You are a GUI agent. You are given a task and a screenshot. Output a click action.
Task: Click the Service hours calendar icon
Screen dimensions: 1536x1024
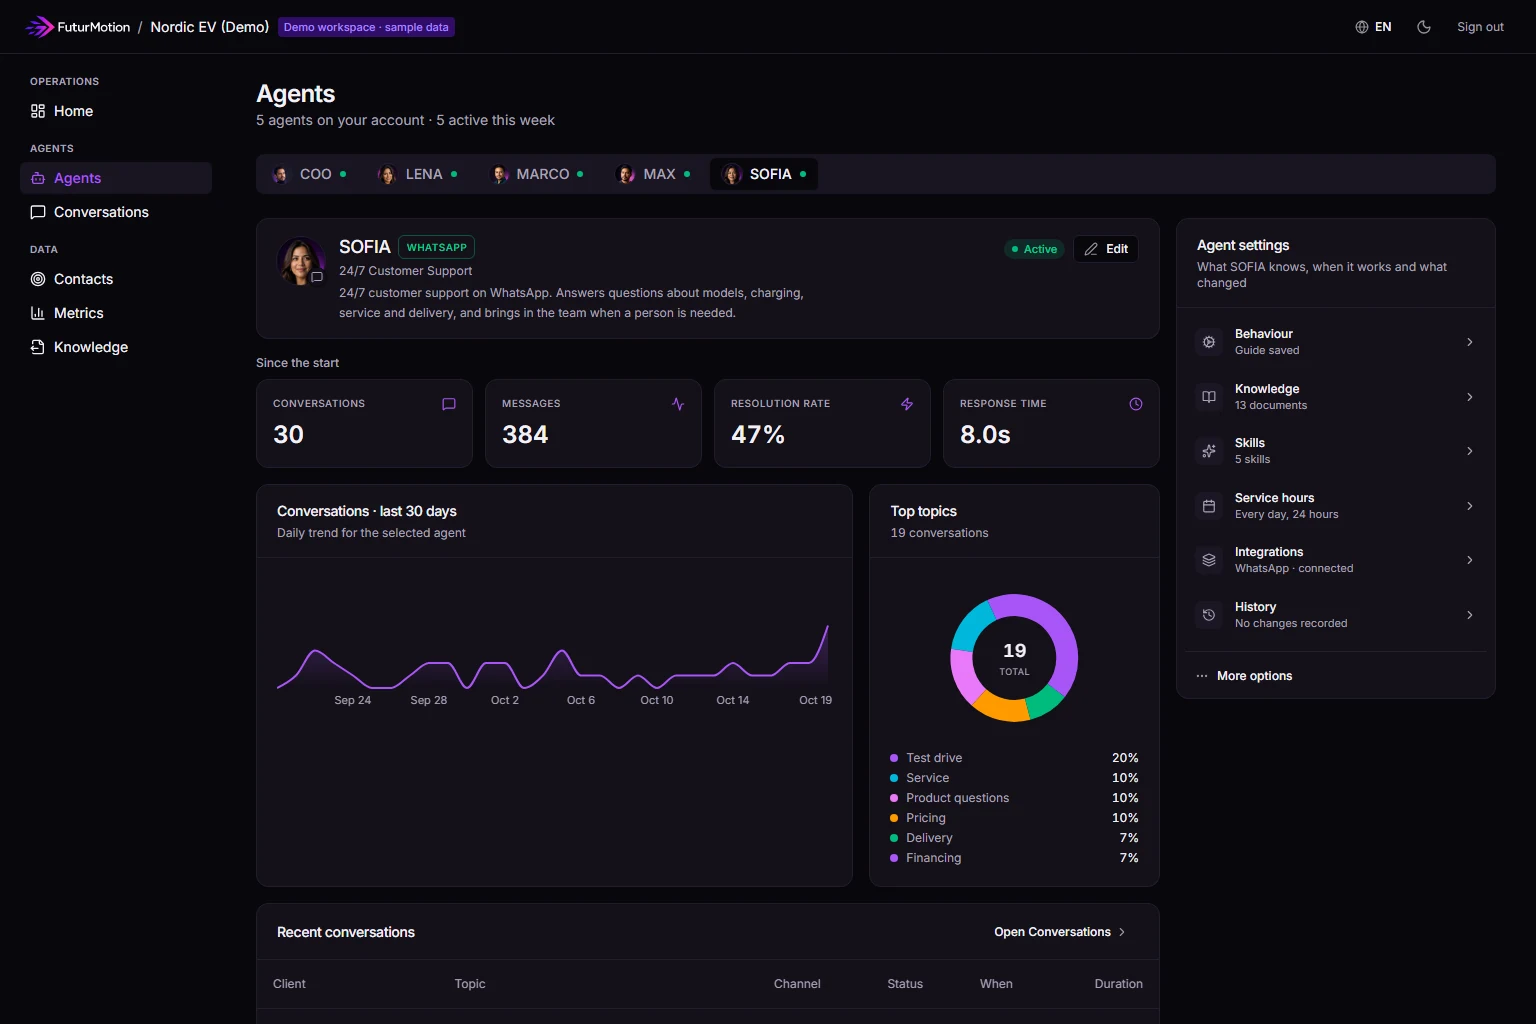click(1209, 506)
